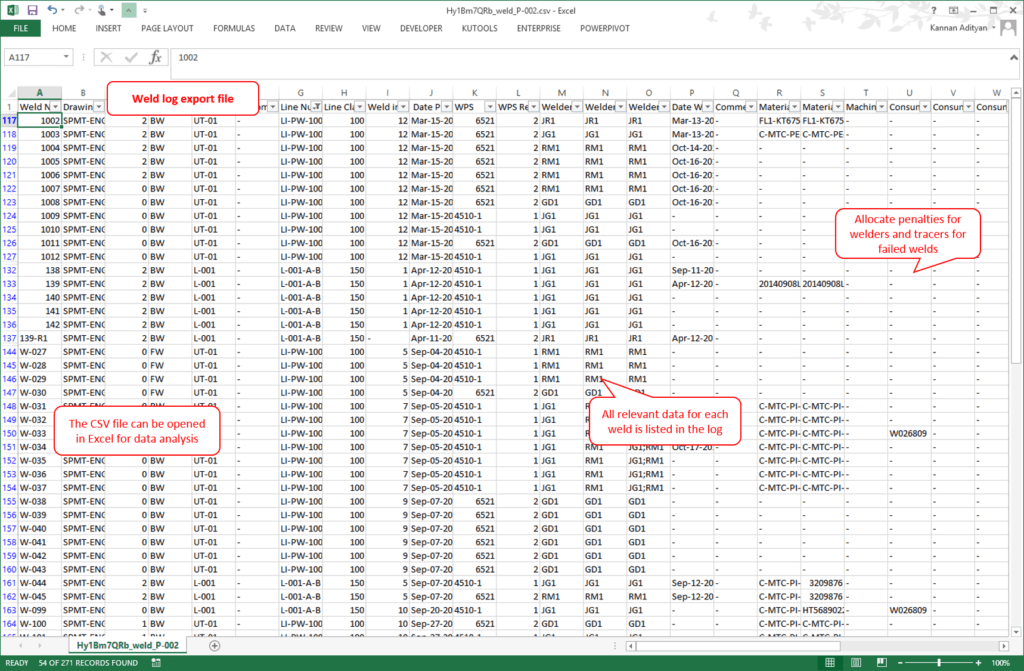Expand the formula bar chevron

coord(1014,57)
